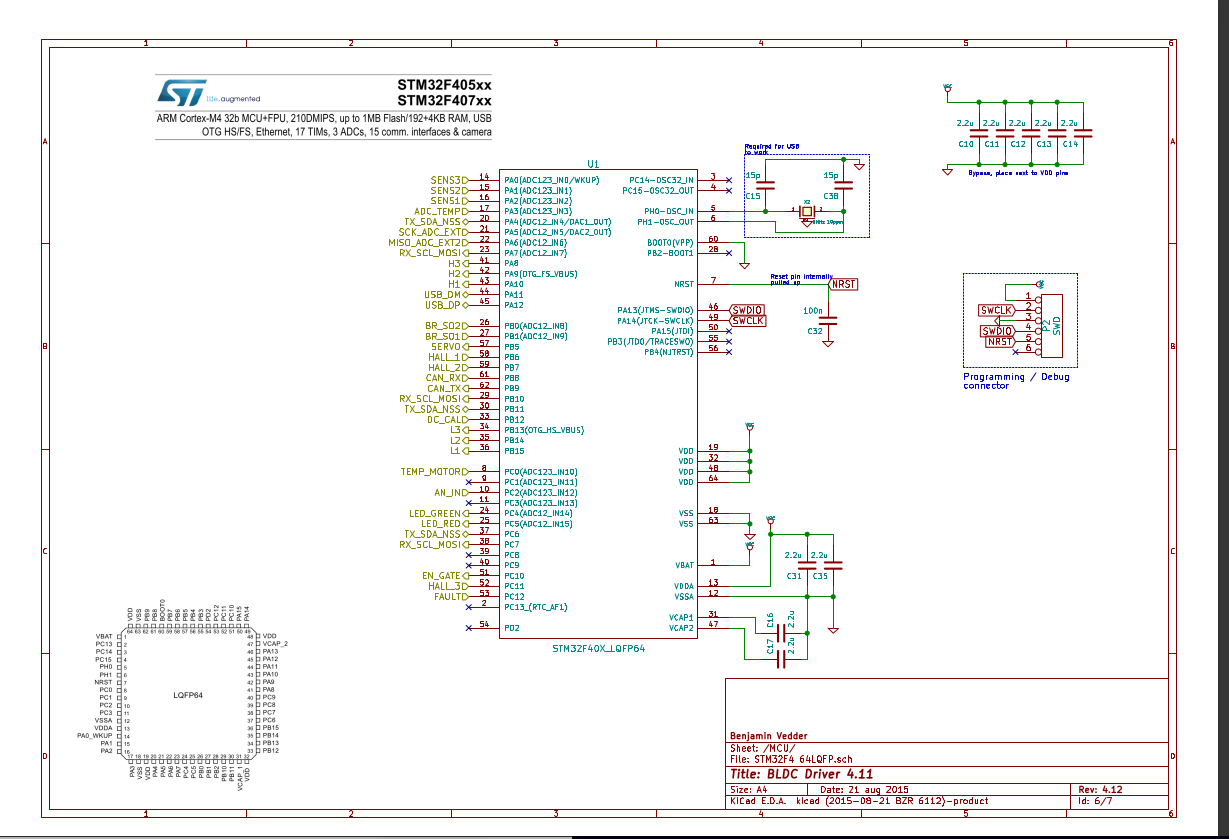This screenshot has width=1229, height=839.
Task: Click the ST life.augmented logo
Action: 208,93
